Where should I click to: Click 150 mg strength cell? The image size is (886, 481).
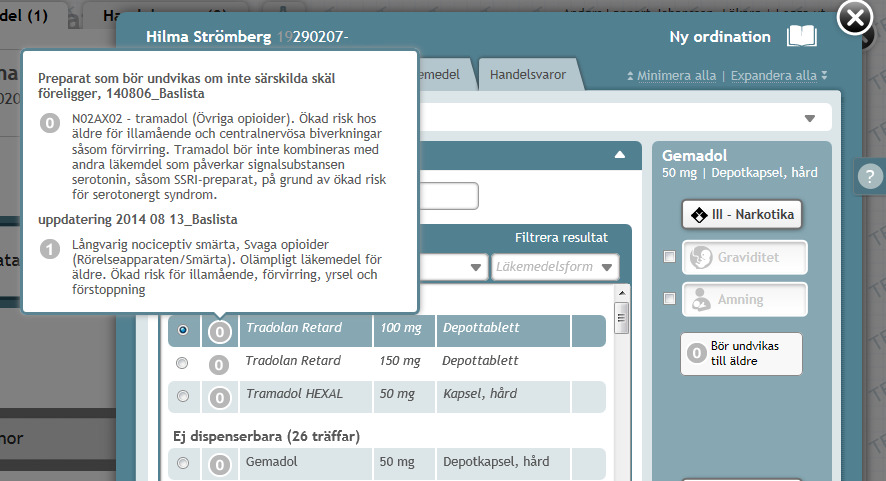coord(400,361)
